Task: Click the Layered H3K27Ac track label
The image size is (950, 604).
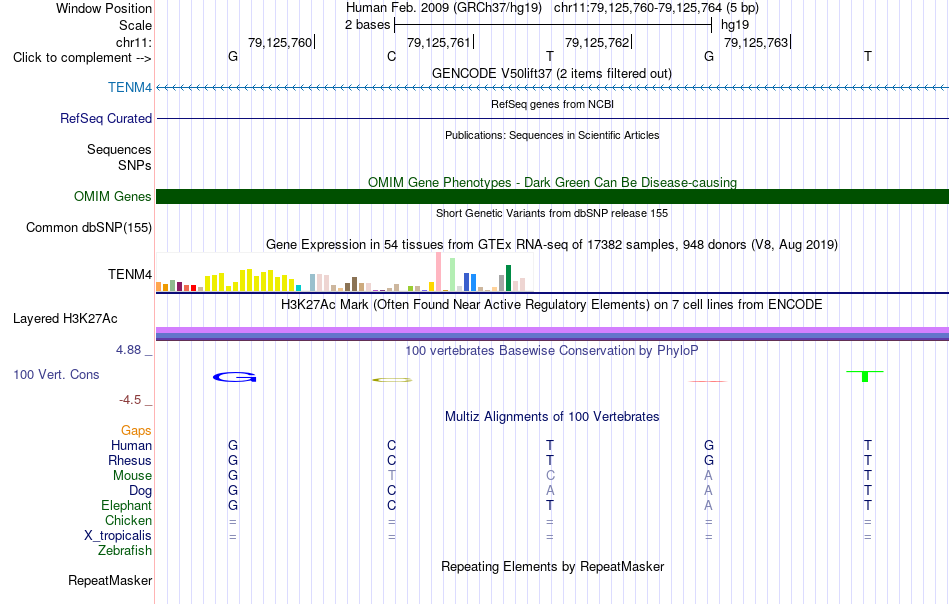Action: (x=65, y=318)
